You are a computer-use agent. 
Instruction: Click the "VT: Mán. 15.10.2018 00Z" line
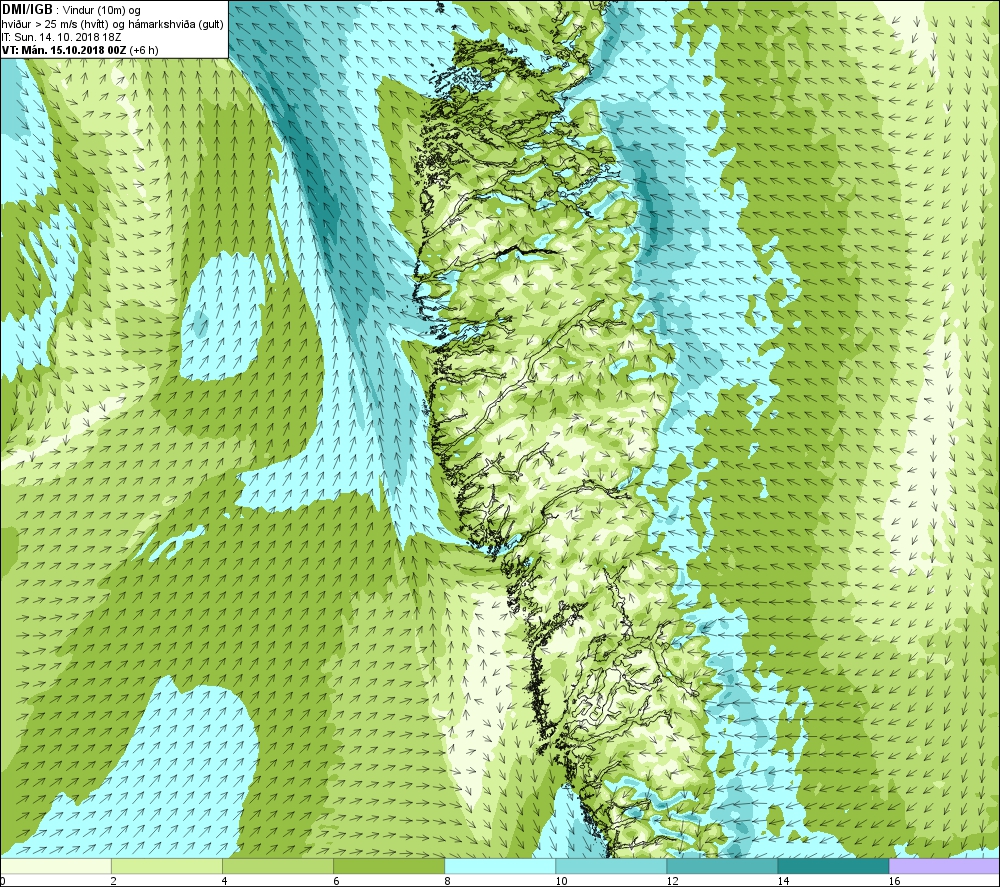pyautogui.click(x=64, y=50)
